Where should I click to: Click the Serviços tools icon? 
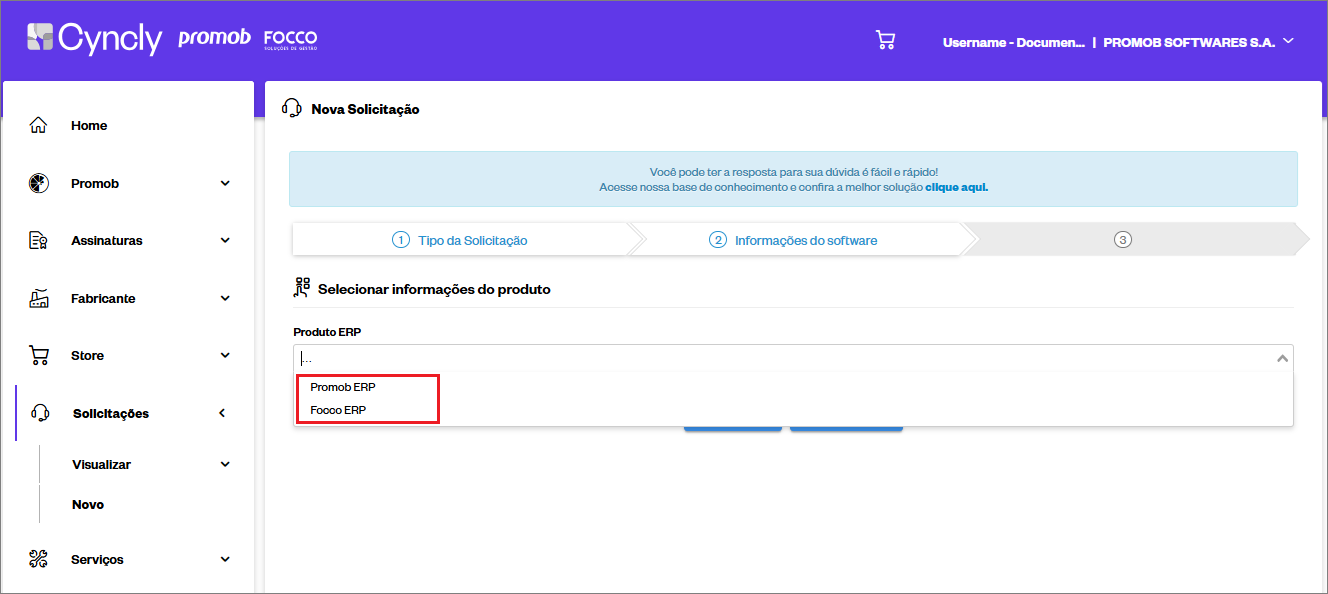39,559
